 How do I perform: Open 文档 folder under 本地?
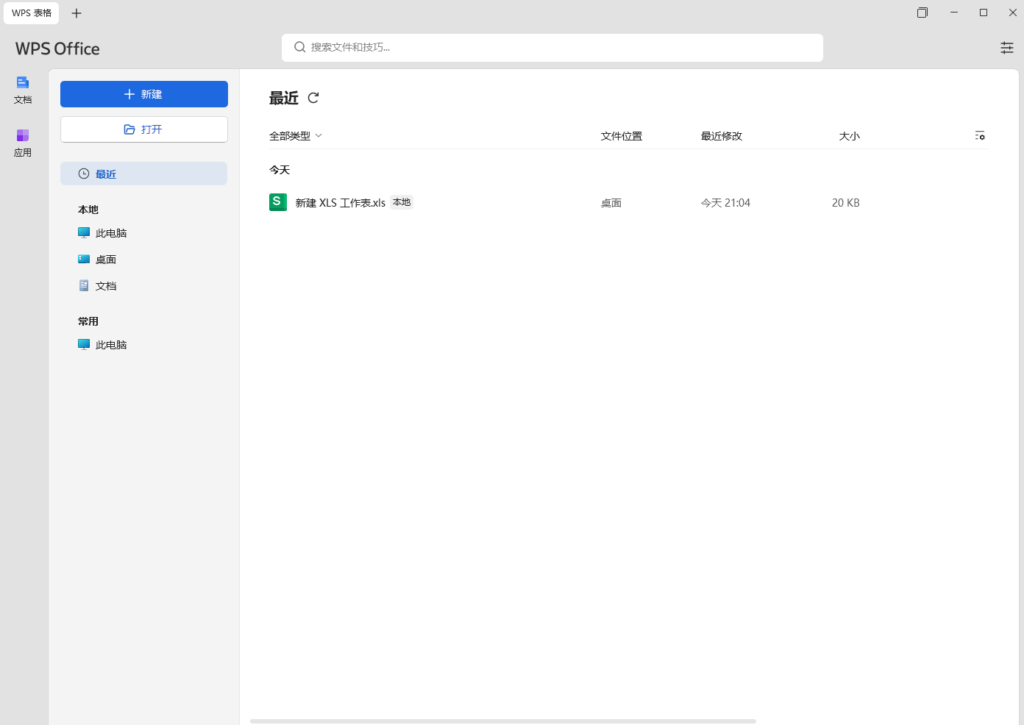point(105,286)
